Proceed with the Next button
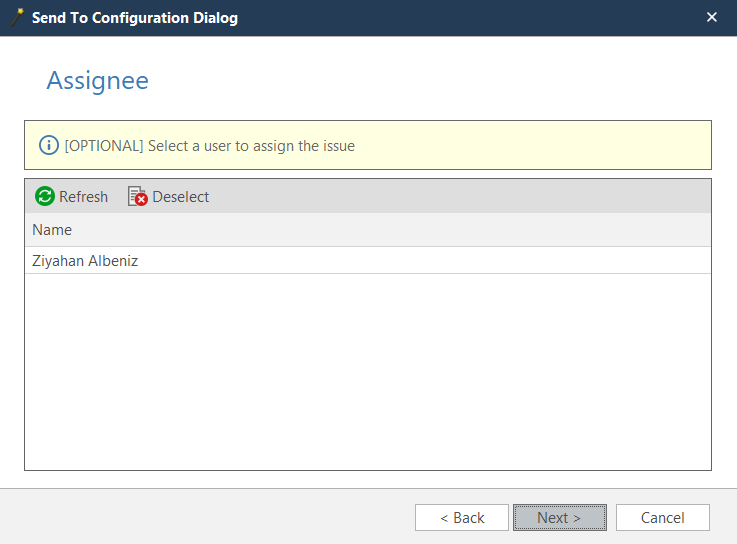Viewport: 737px width, 544px height. pyautogui.click(x=559, y=518)
